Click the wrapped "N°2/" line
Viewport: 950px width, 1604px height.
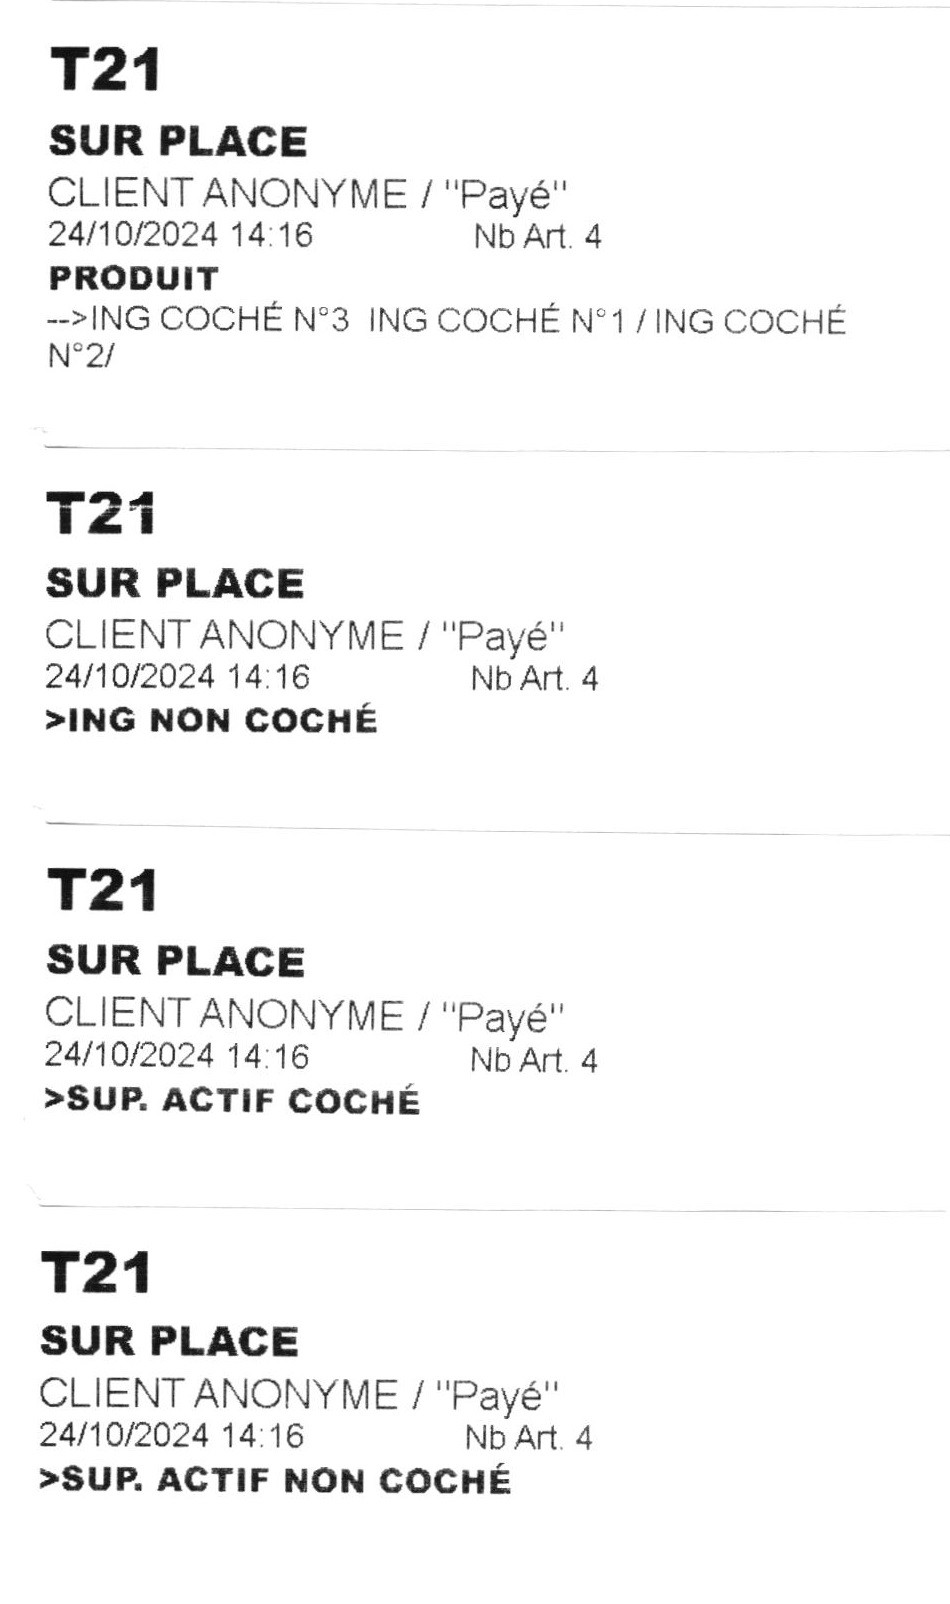pyautogui.click(x=81, y=357)
